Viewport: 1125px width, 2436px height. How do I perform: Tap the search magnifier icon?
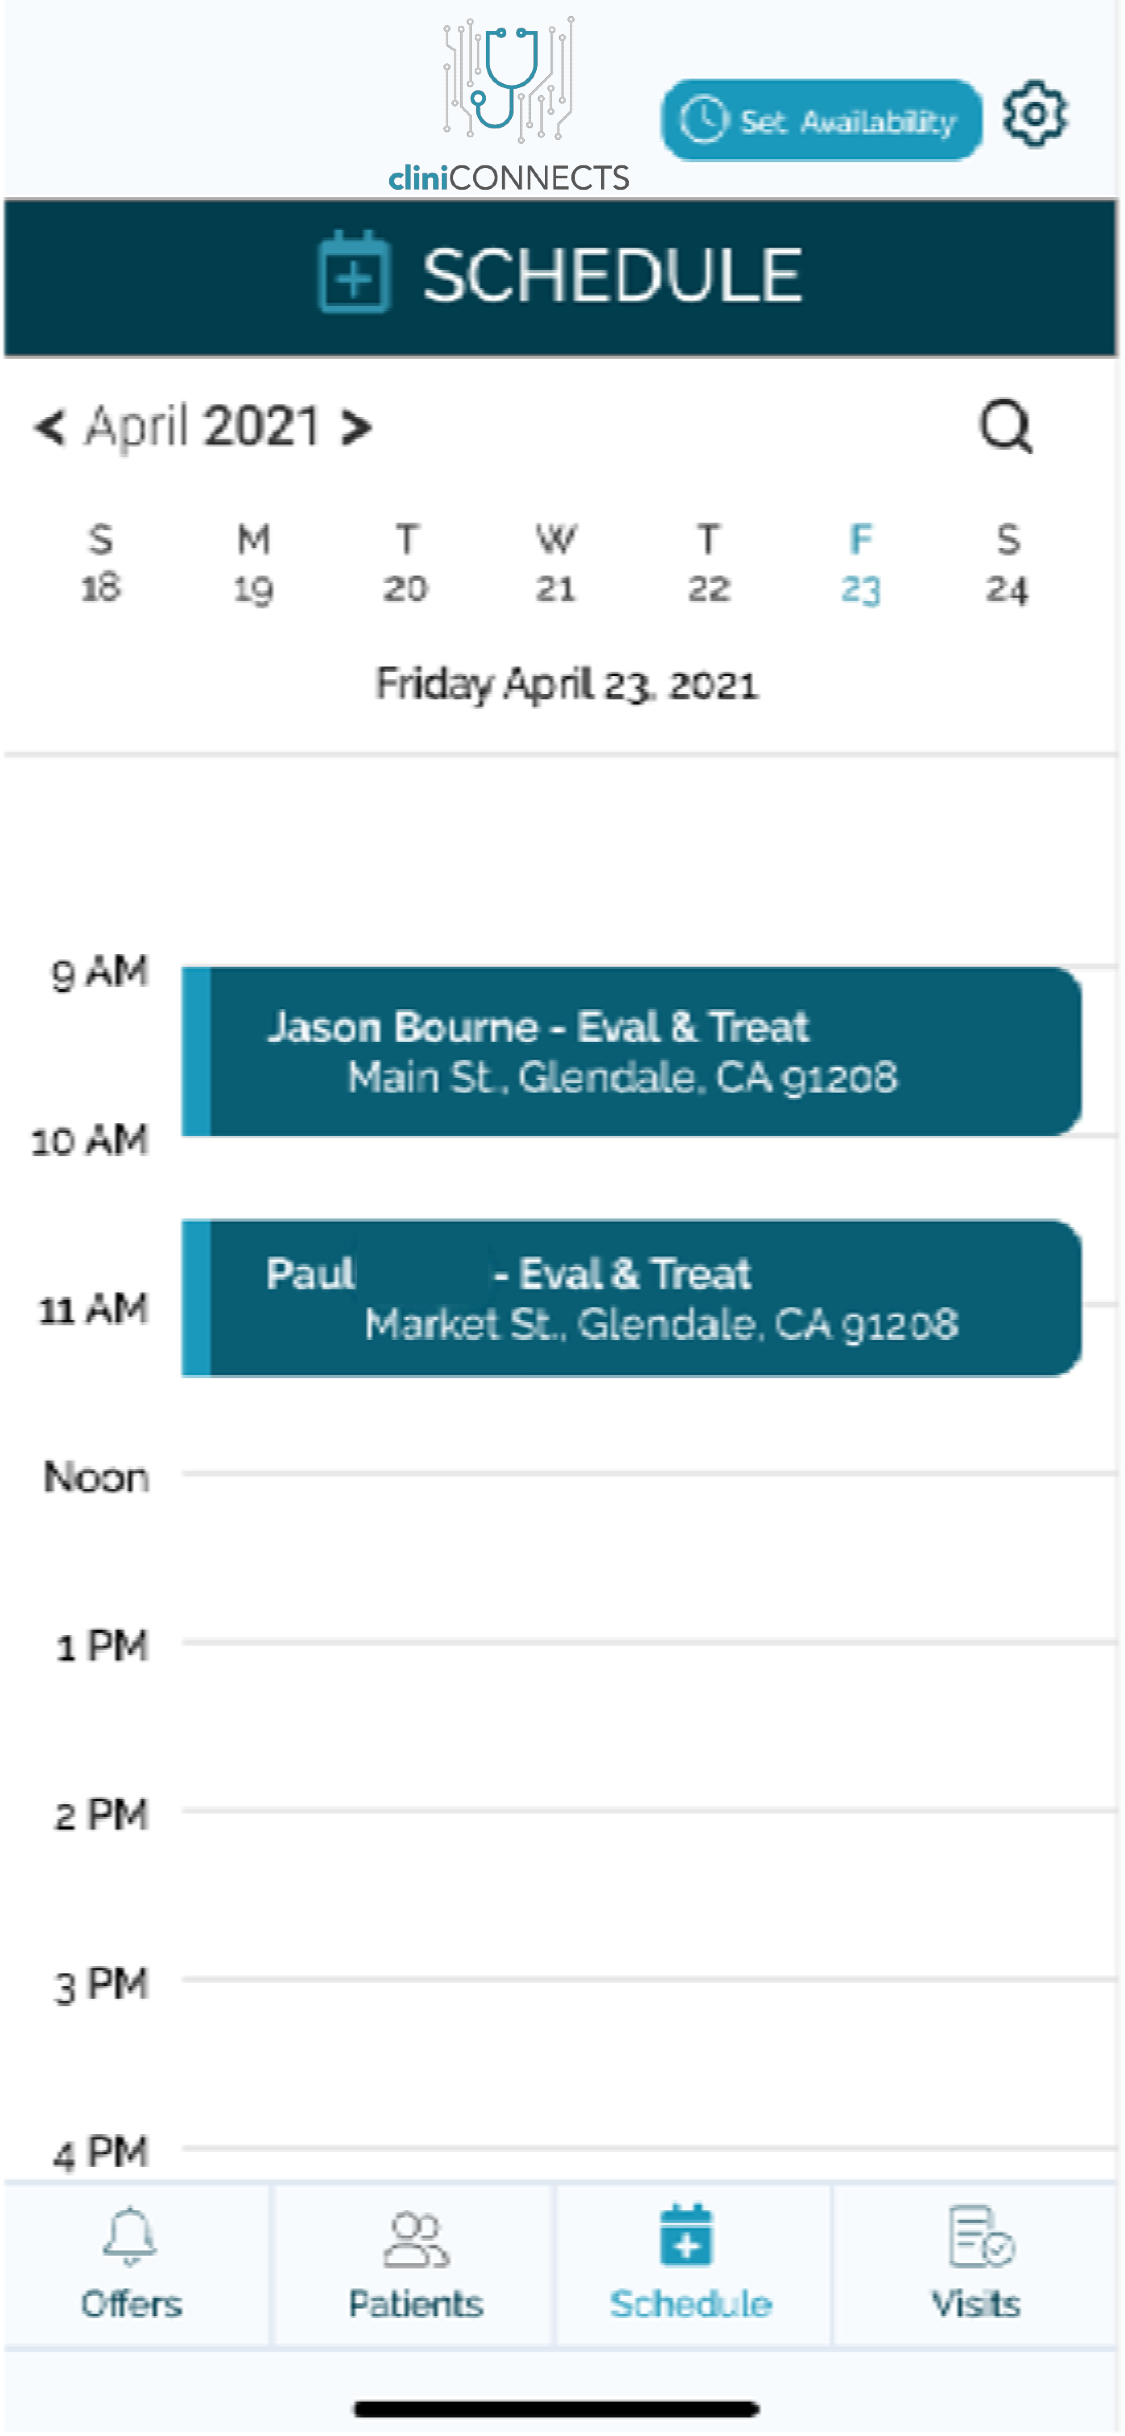pos(1005,428)
